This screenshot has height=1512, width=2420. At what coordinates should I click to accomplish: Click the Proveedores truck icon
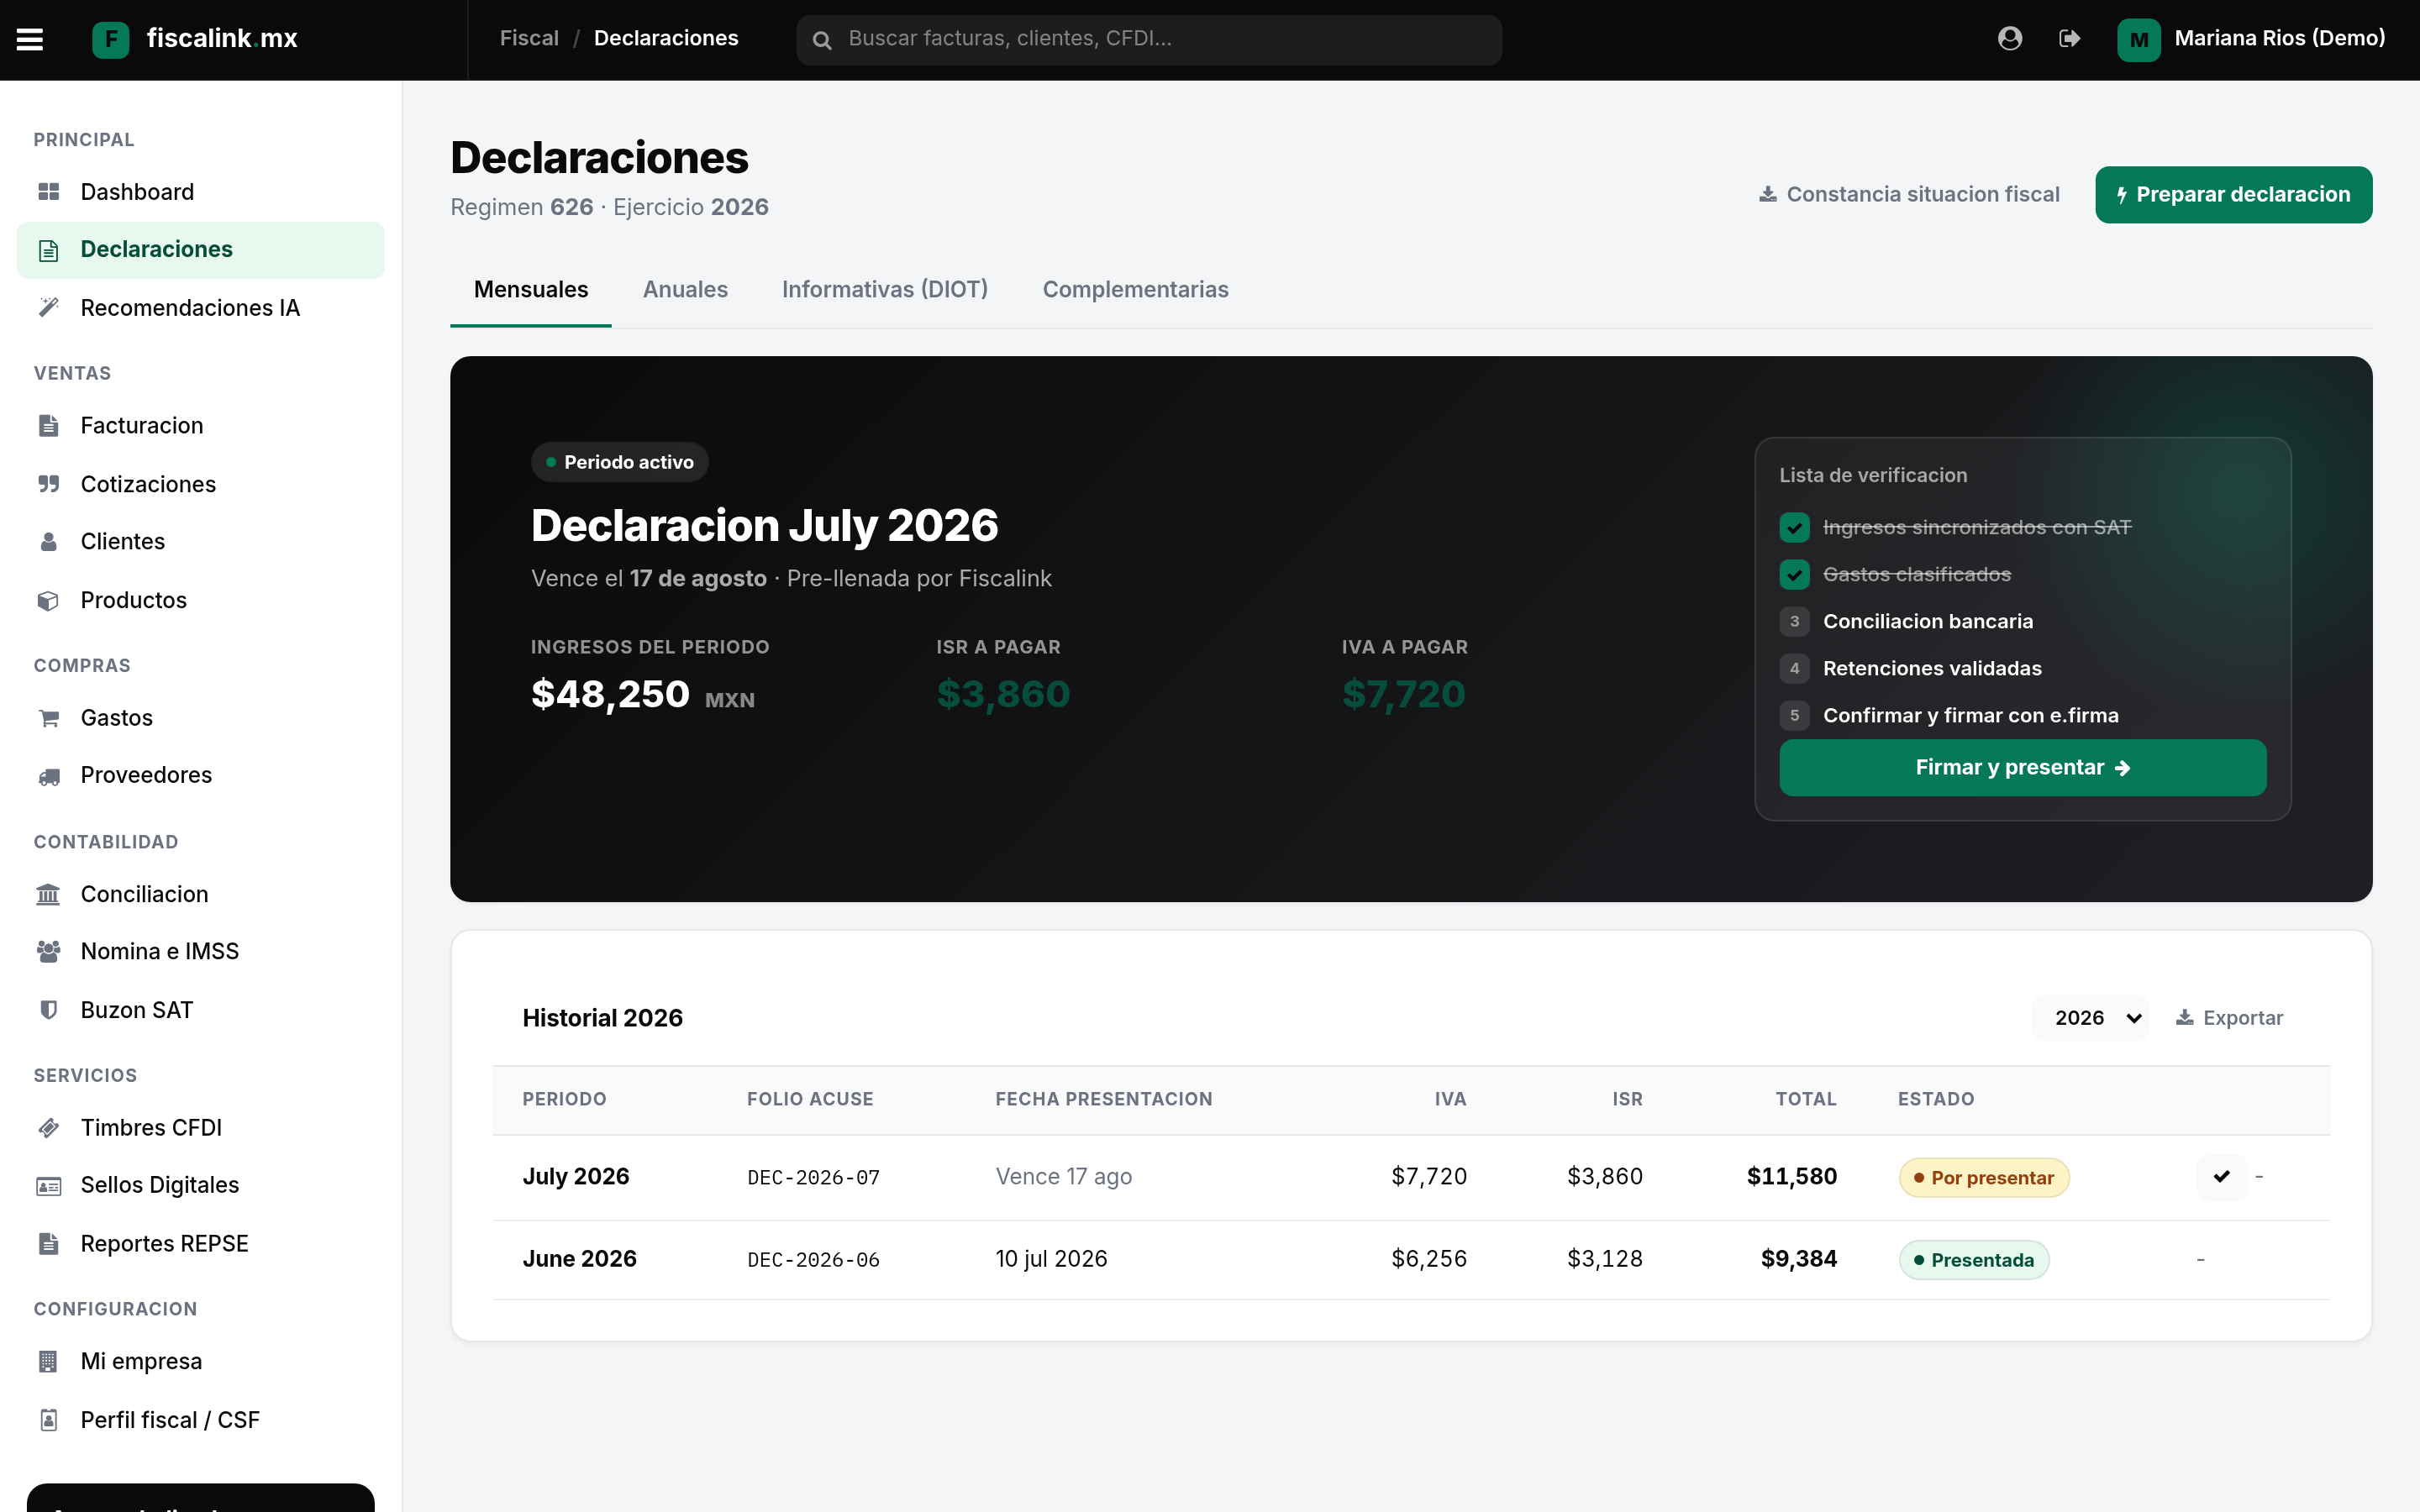(48, 776)
